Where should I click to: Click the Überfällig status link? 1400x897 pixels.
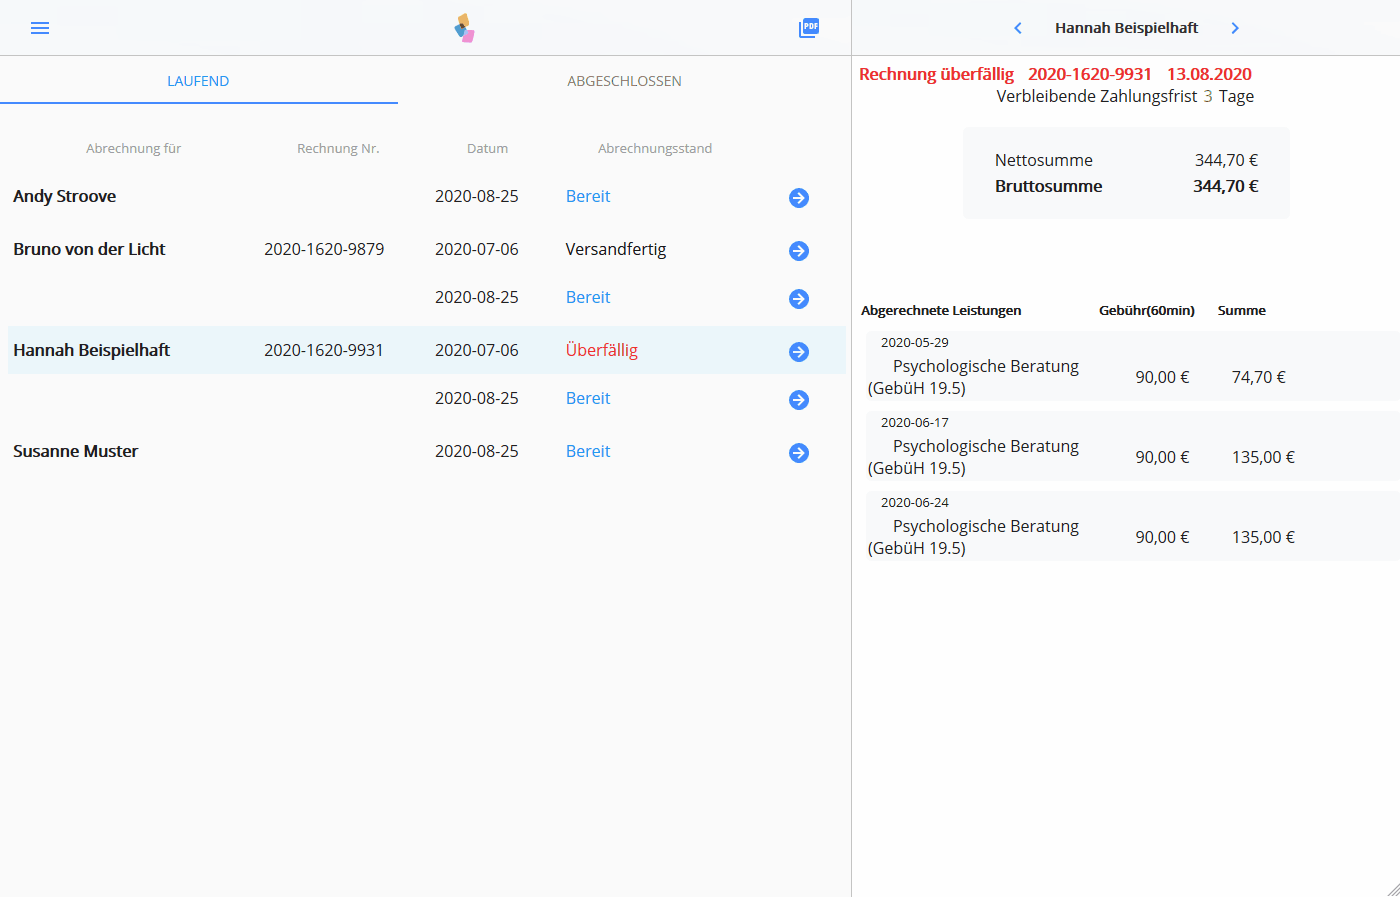(x=601, y=351)
